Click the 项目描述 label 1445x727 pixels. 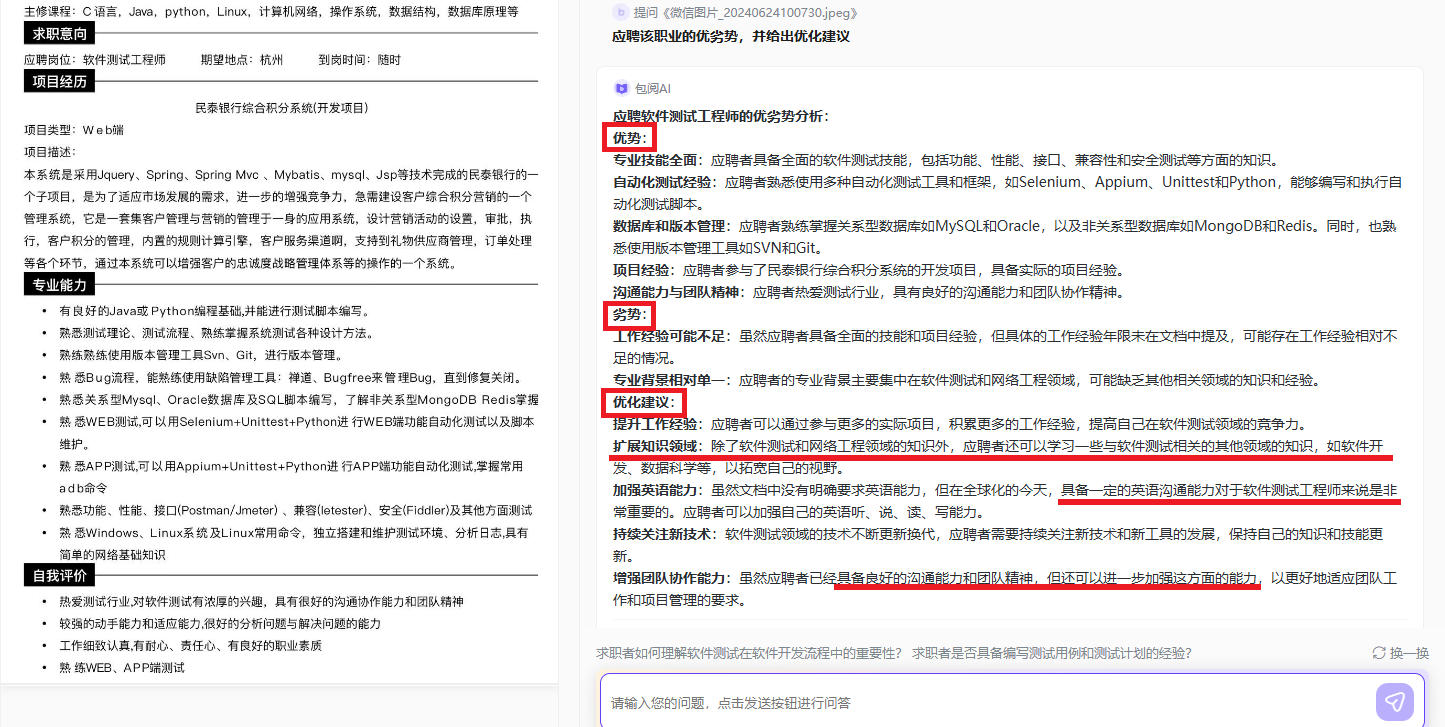50,152
